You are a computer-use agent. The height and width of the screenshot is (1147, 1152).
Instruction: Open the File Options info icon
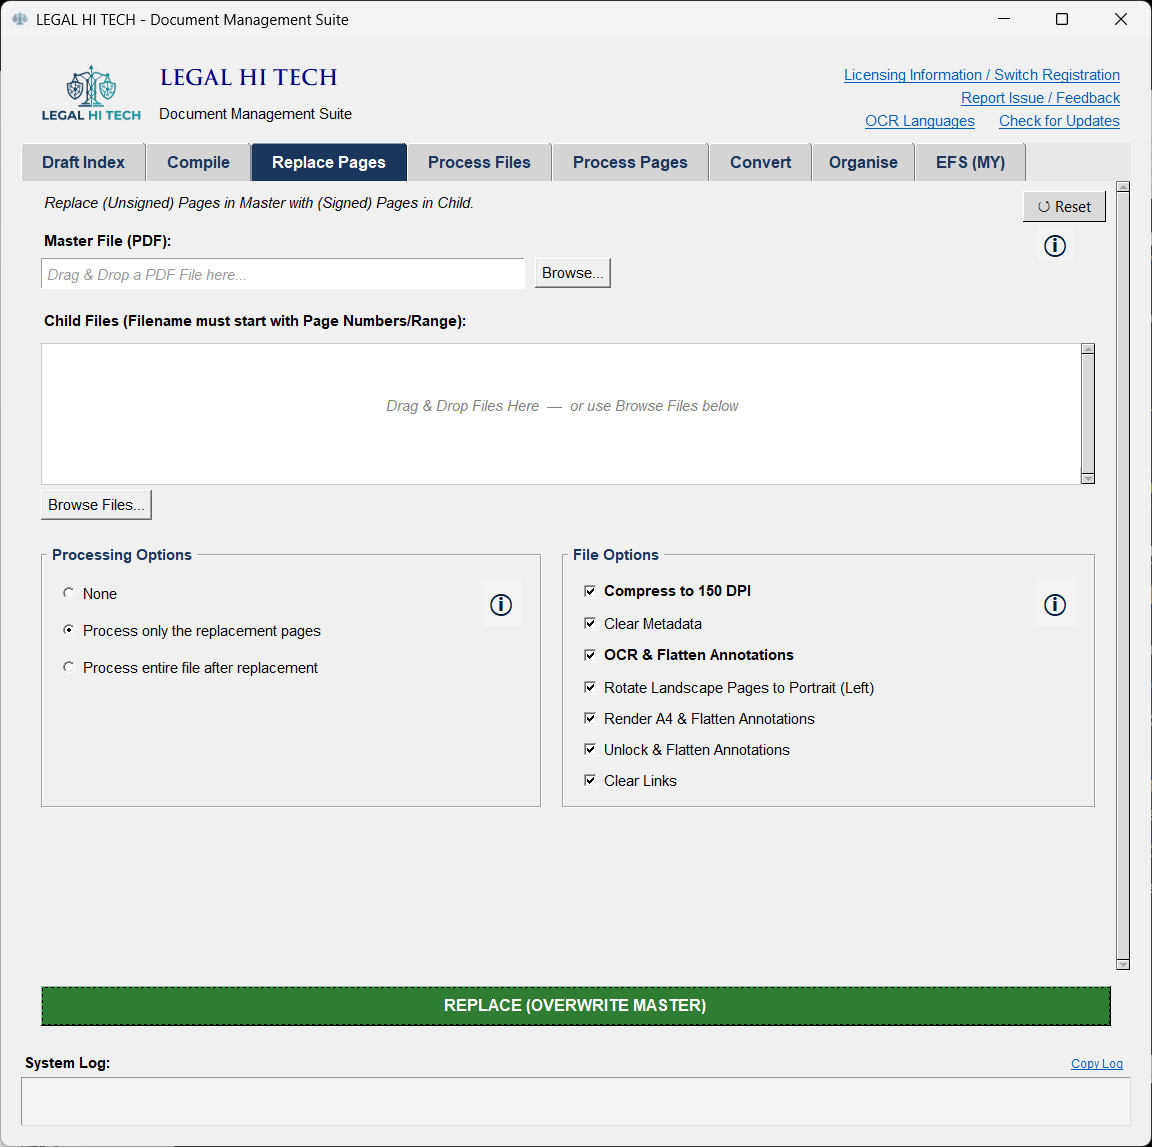(x=1054, y=605)
